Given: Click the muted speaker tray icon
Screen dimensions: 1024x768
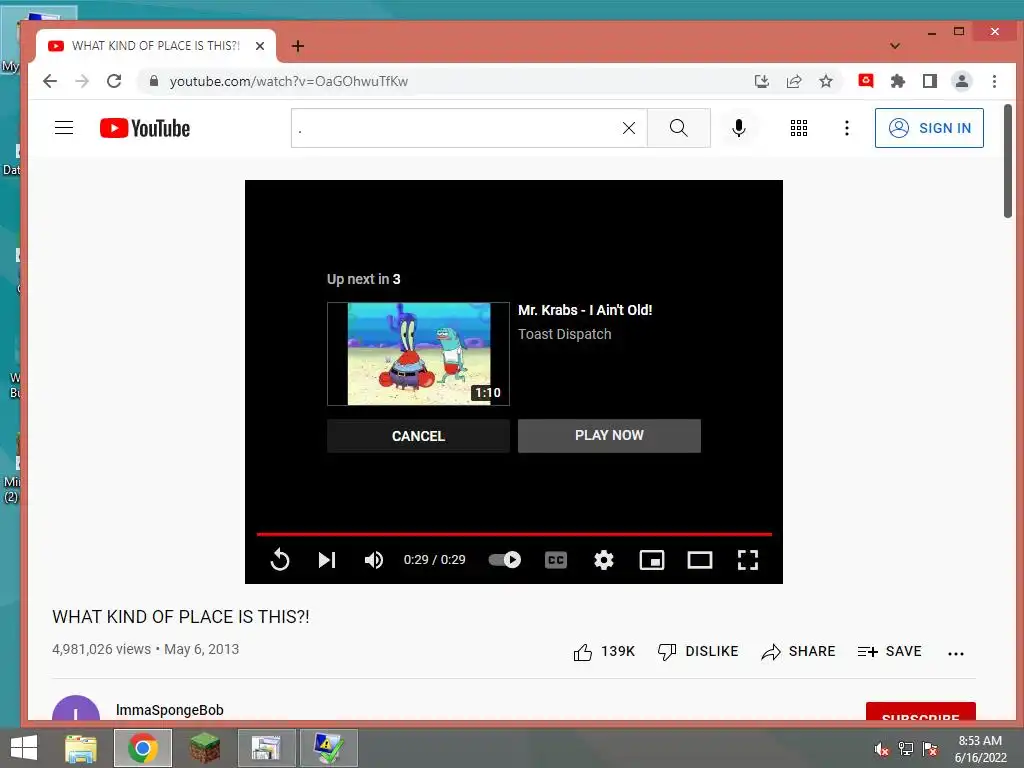Looking at the screenshot, I should (x=882, y=749).
